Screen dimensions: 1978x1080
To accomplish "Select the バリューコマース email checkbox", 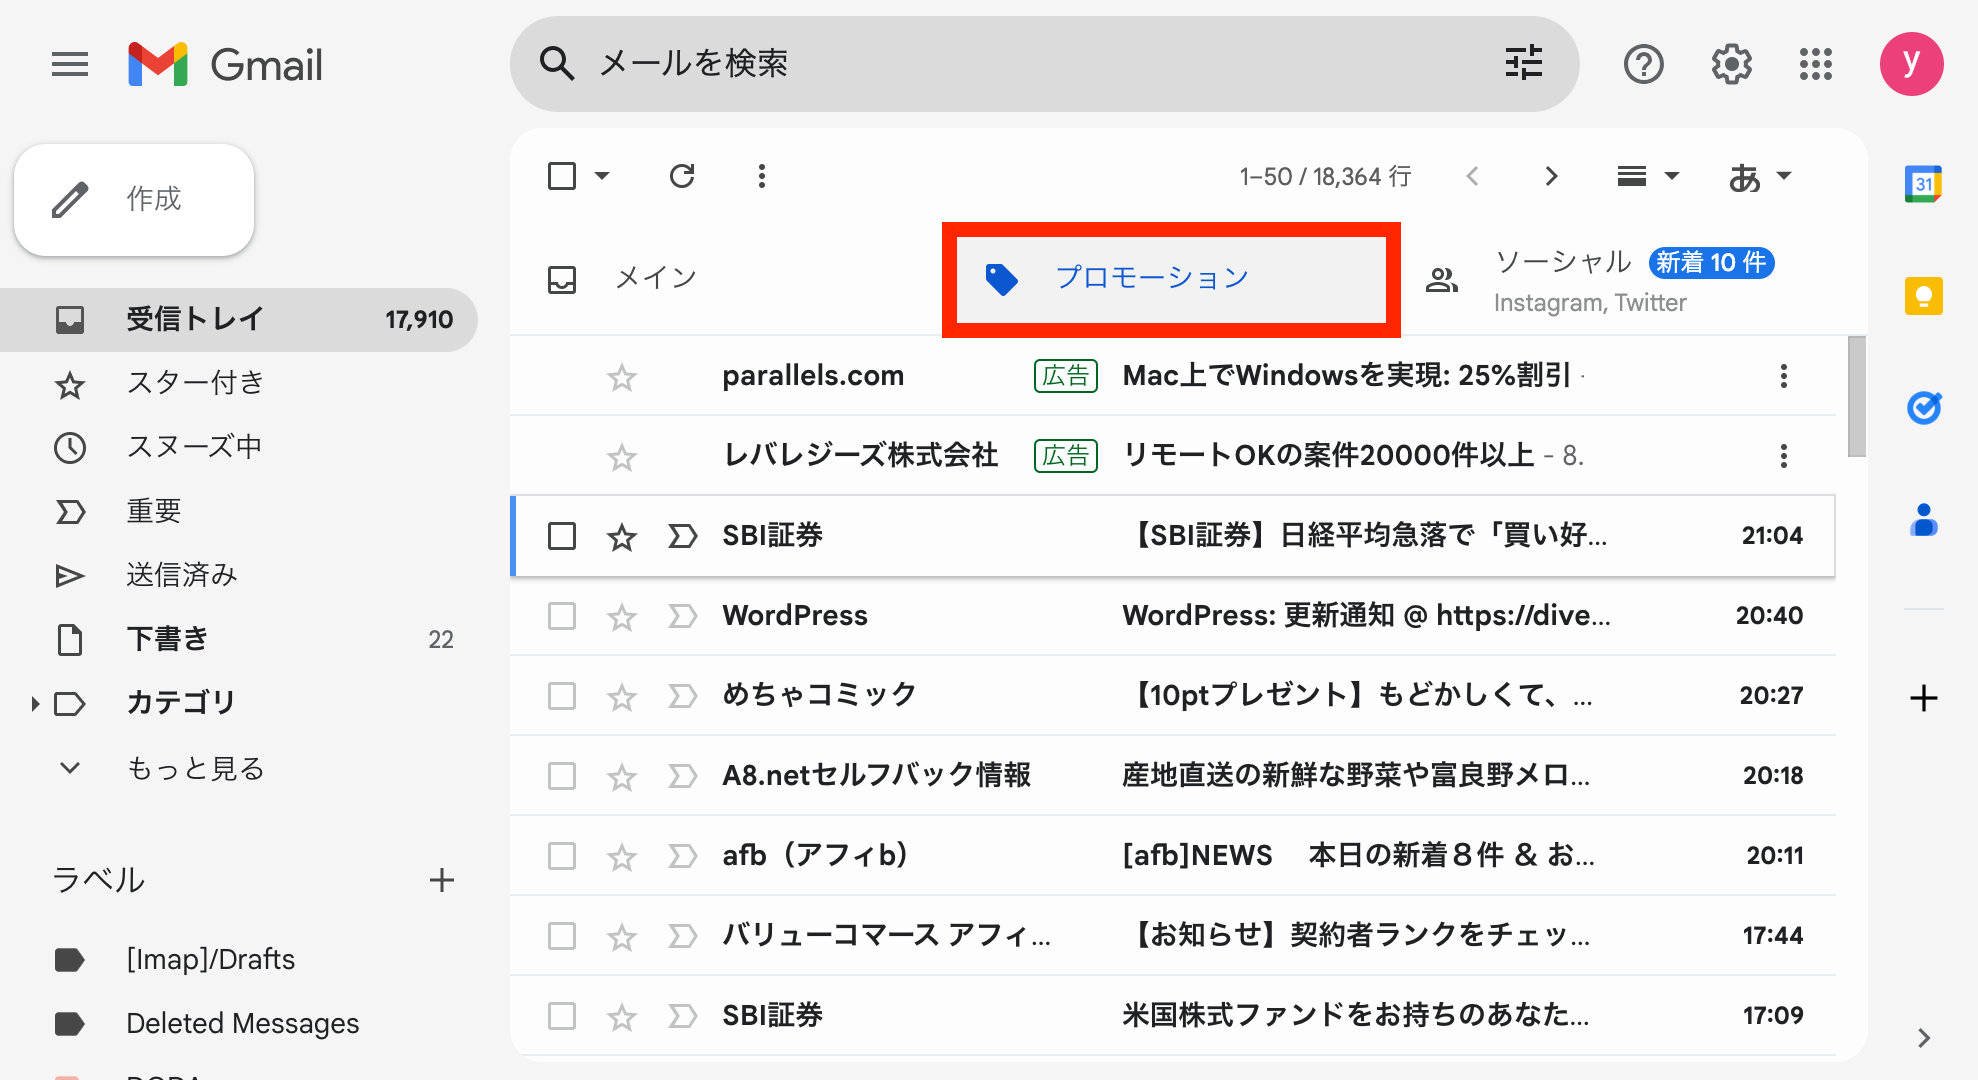I will point(562,936).
